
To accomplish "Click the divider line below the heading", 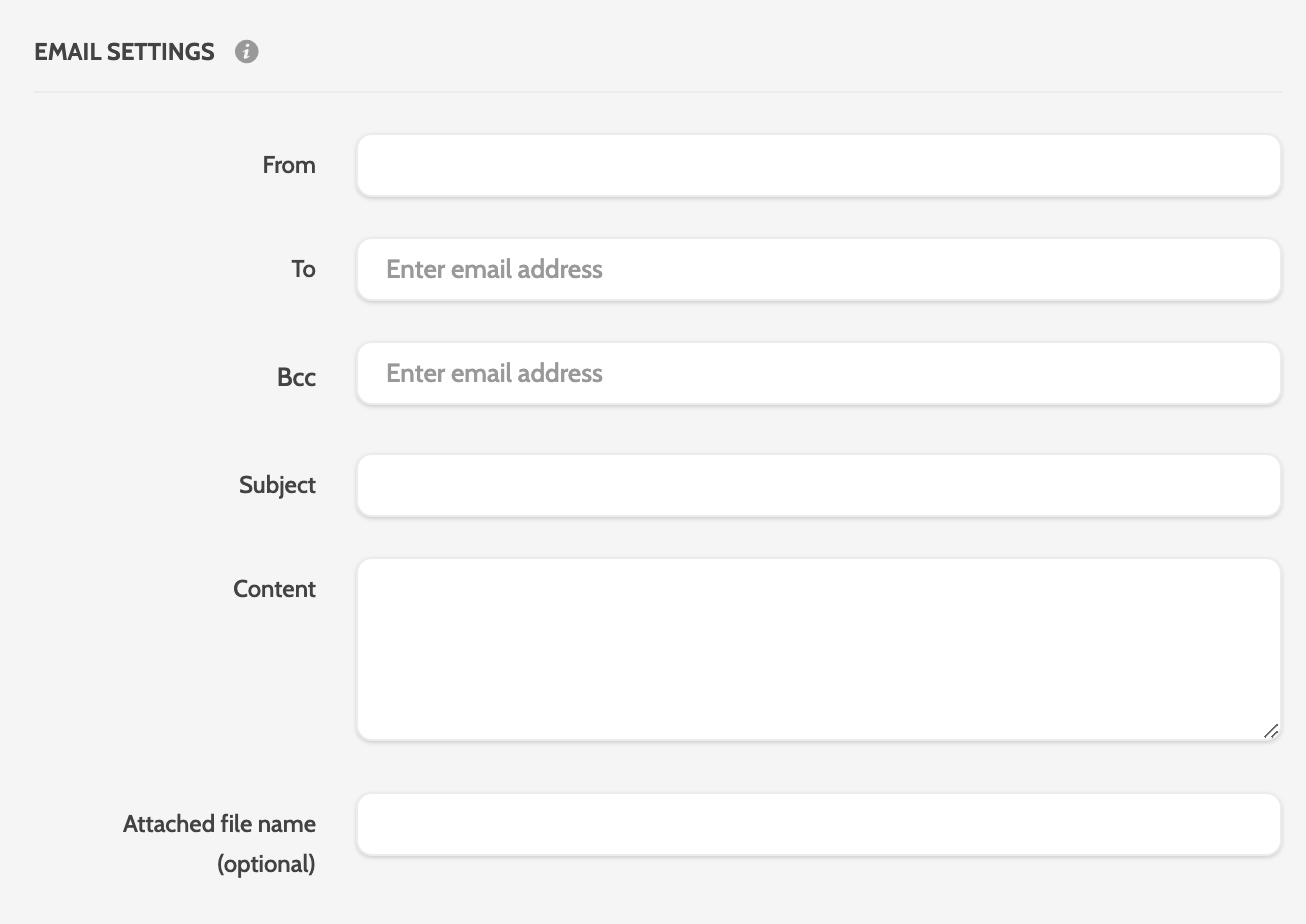I will click(658, 92).
